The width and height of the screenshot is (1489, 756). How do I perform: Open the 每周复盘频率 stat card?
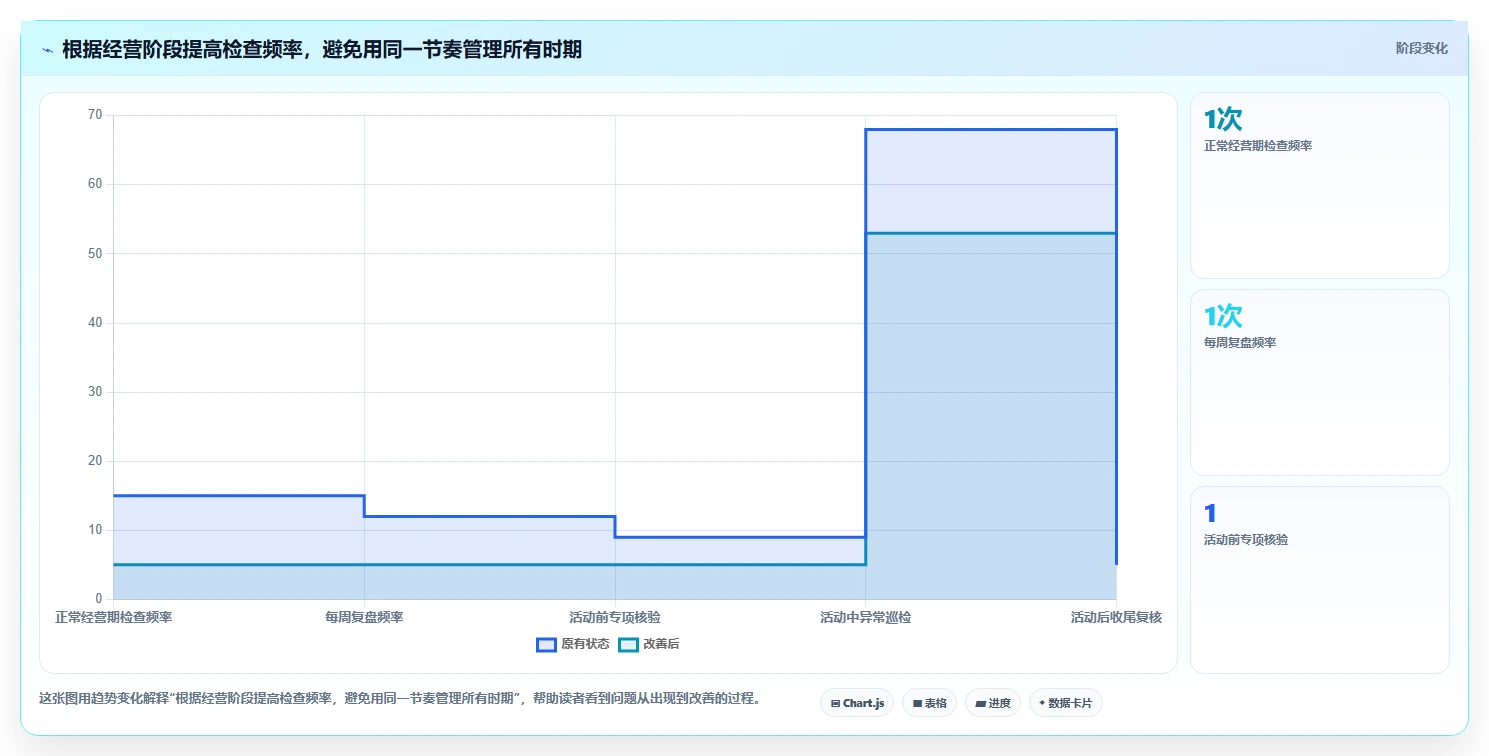[1319, 382]
